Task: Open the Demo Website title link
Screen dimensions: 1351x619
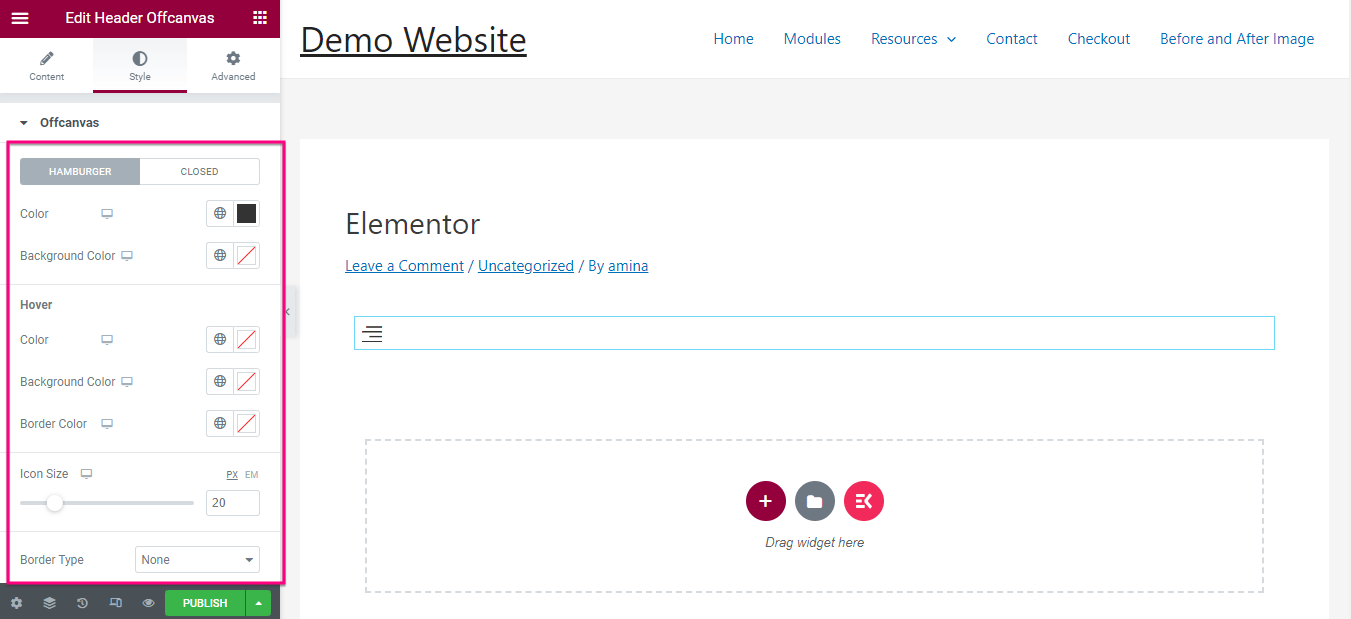Action: point(413,39)
